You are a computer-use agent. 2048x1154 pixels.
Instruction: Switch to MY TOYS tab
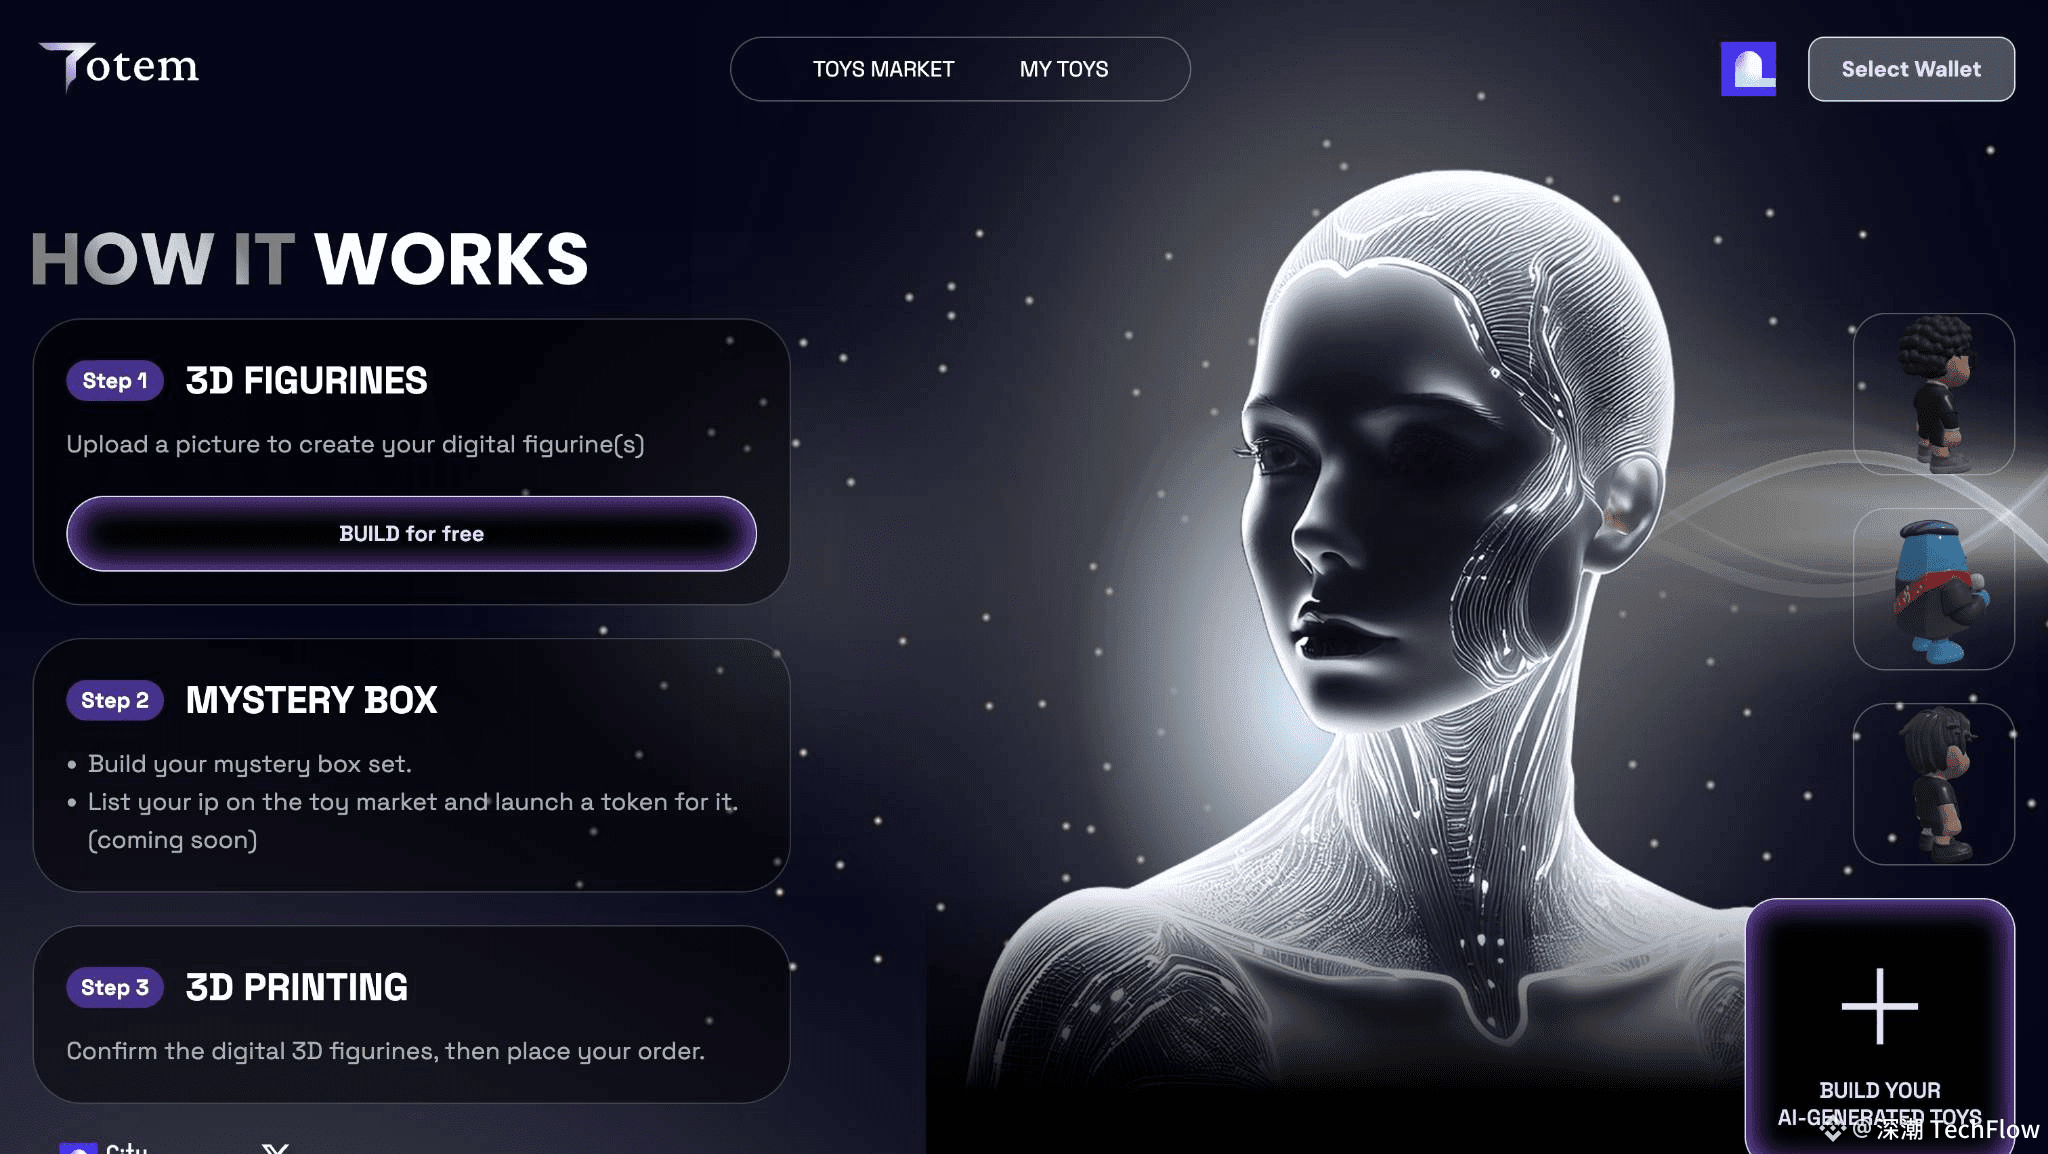[1064, 69]
